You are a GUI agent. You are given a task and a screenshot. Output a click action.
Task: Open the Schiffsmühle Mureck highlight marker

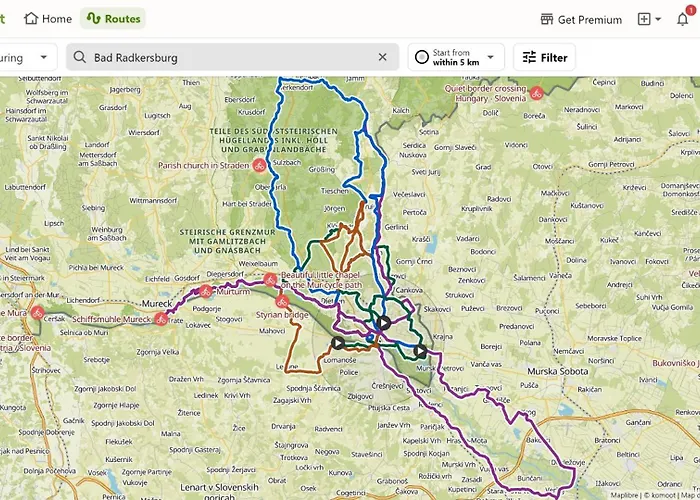tap(158, 320)
